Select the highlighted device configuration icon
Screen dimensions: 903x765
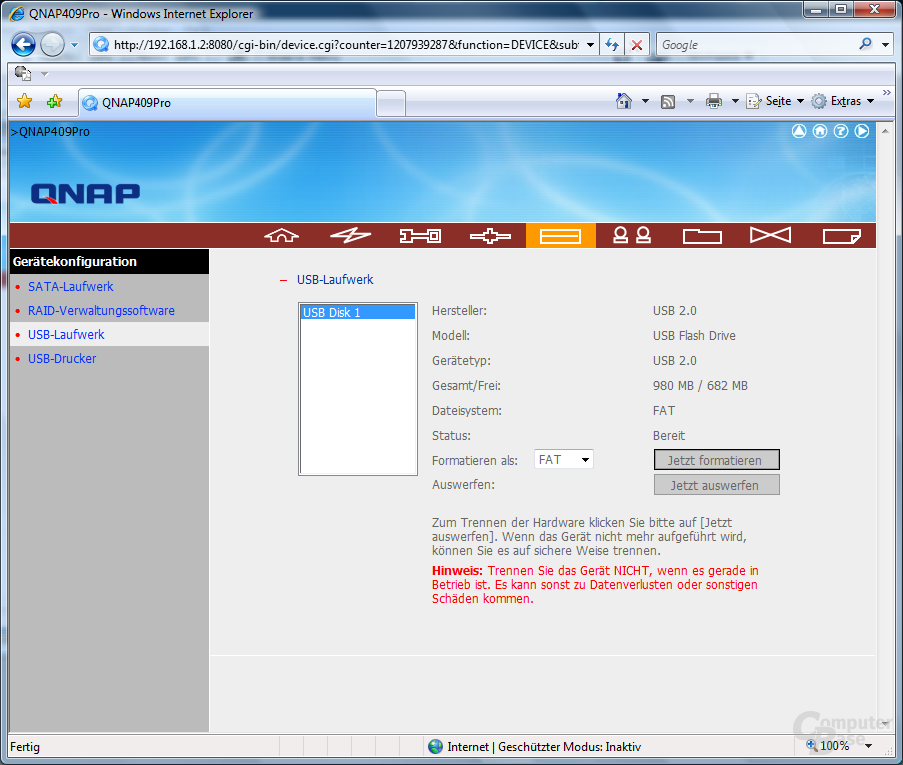[x=560, y=236]
